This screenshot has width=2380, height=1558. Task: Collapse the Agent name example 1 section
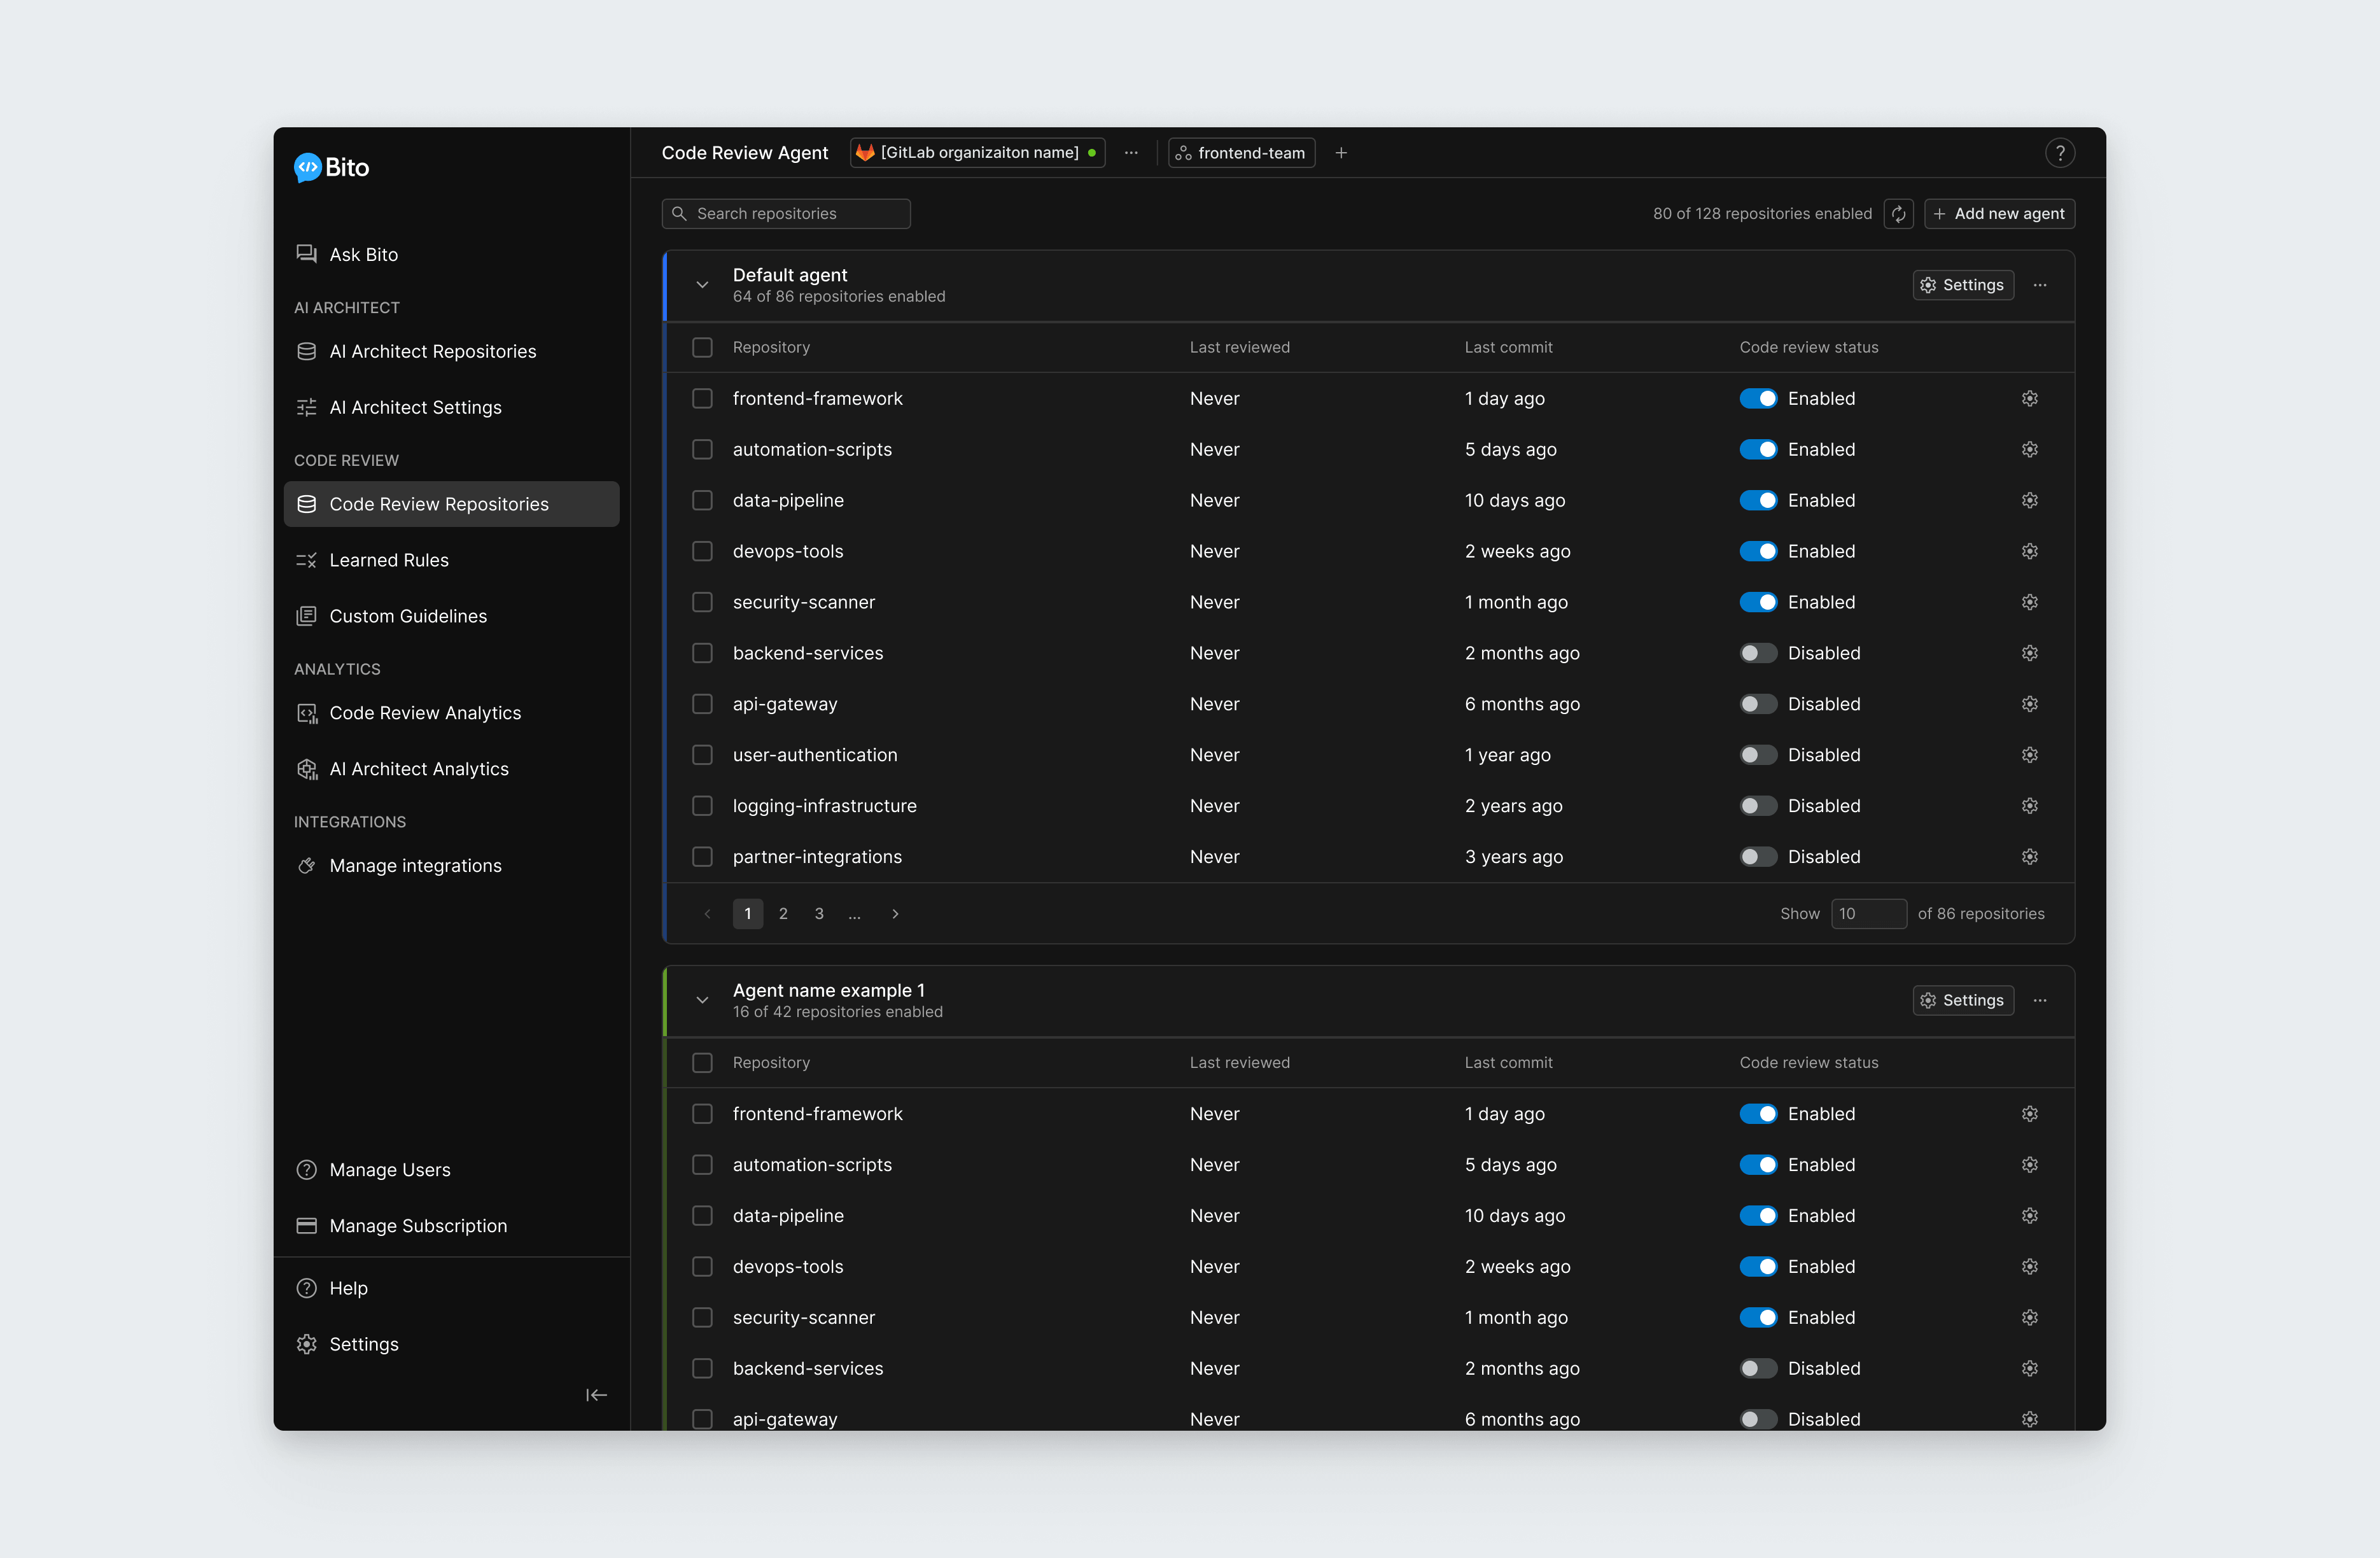702,1000
